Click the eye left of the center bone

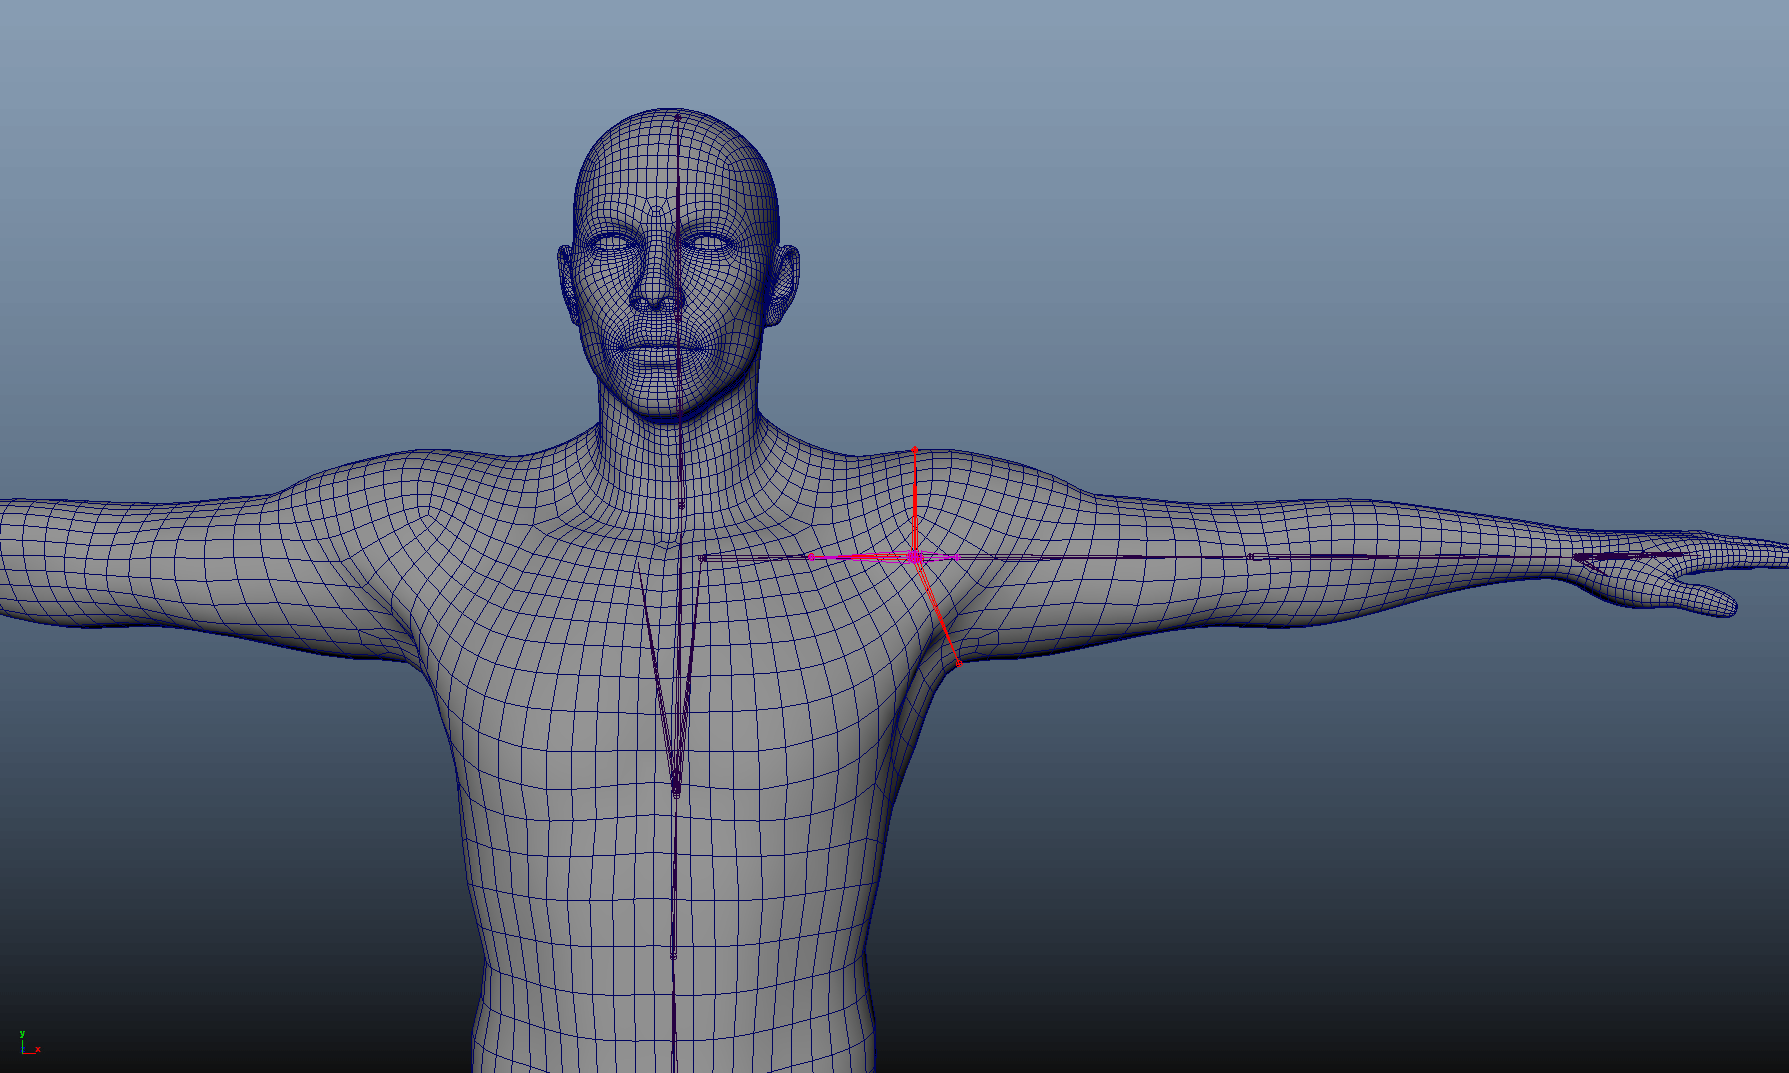[612, 242]
